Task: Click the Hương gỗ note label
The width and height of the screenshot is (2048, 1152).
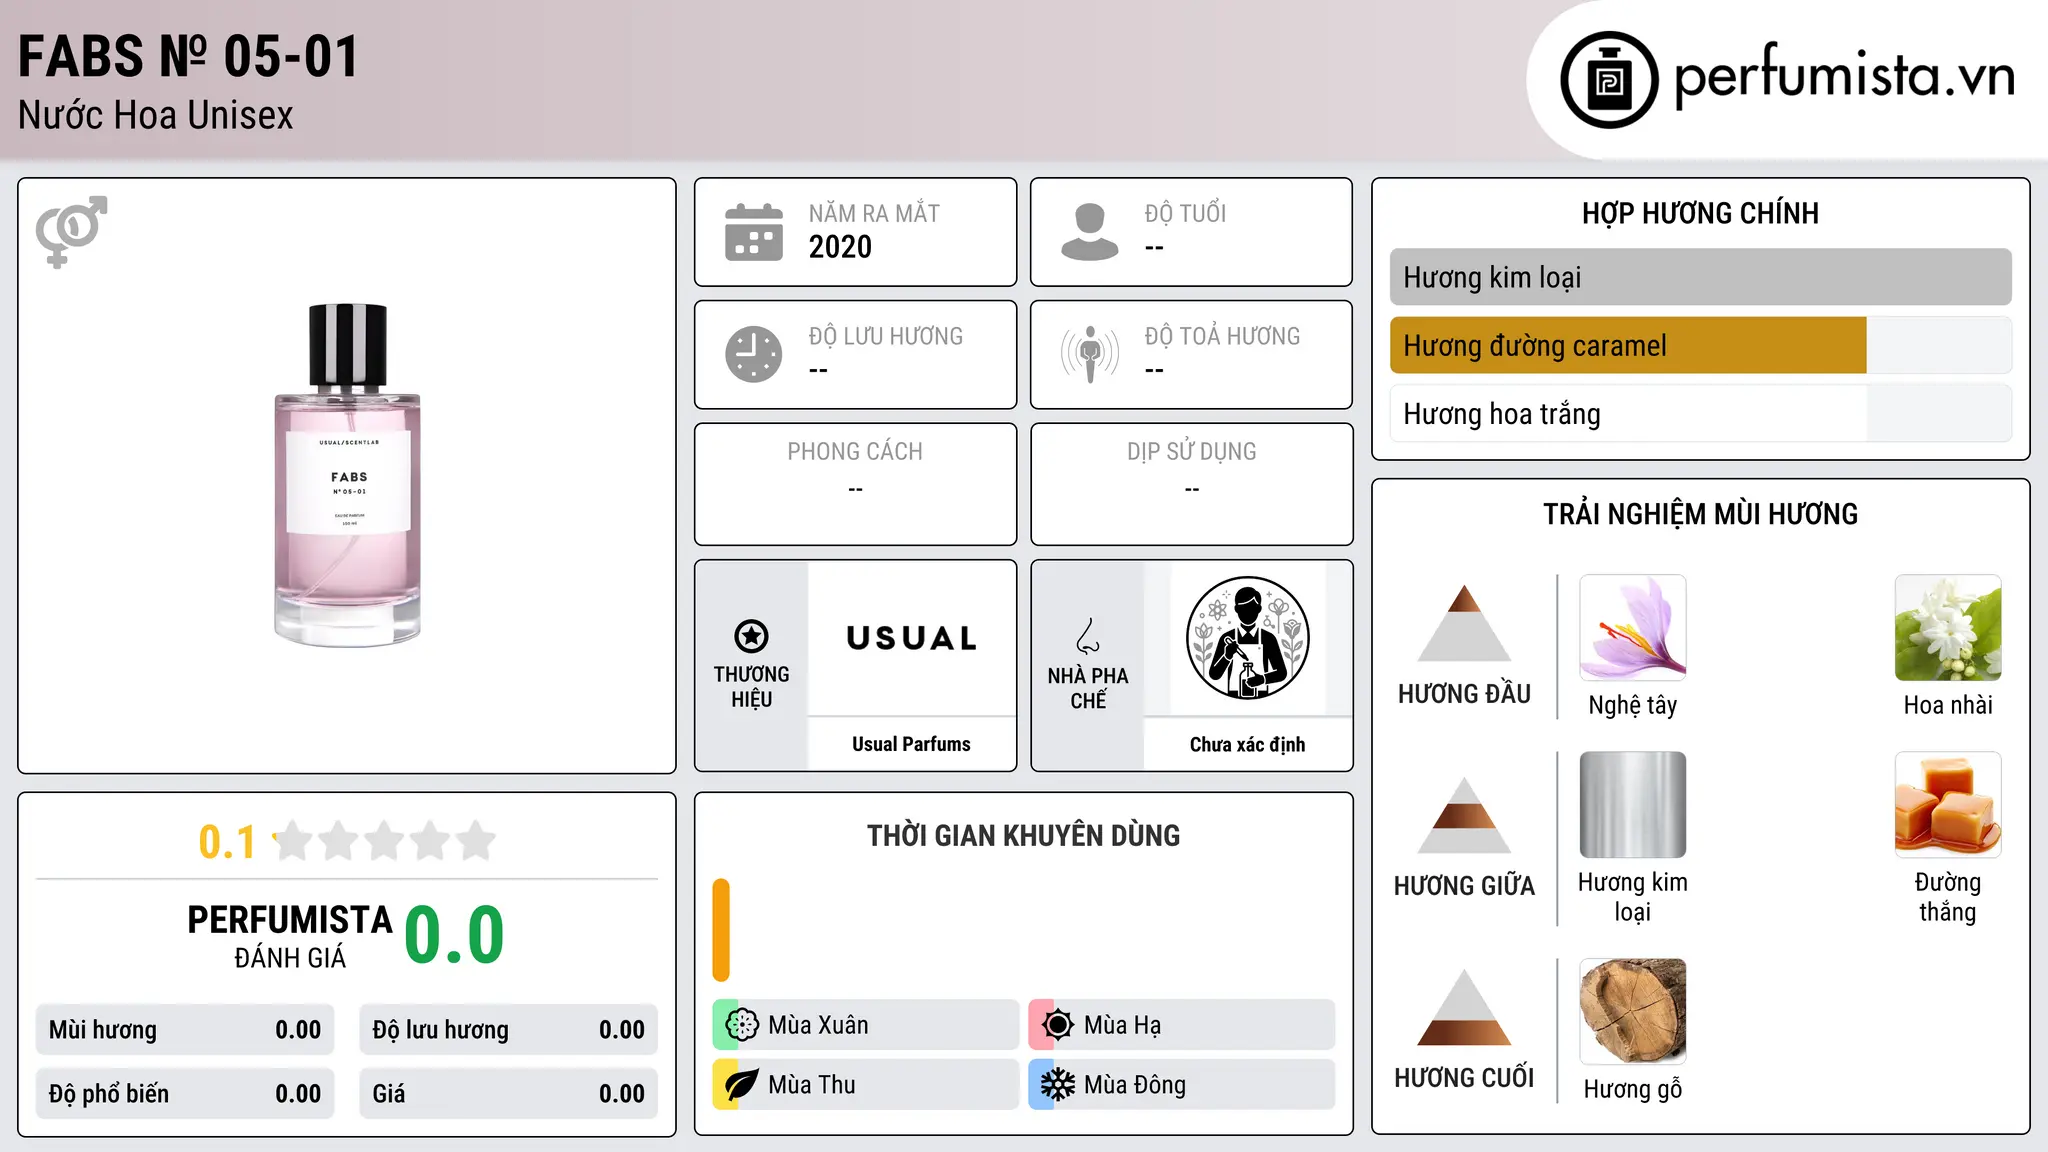Action: tap(1632, 1089)
